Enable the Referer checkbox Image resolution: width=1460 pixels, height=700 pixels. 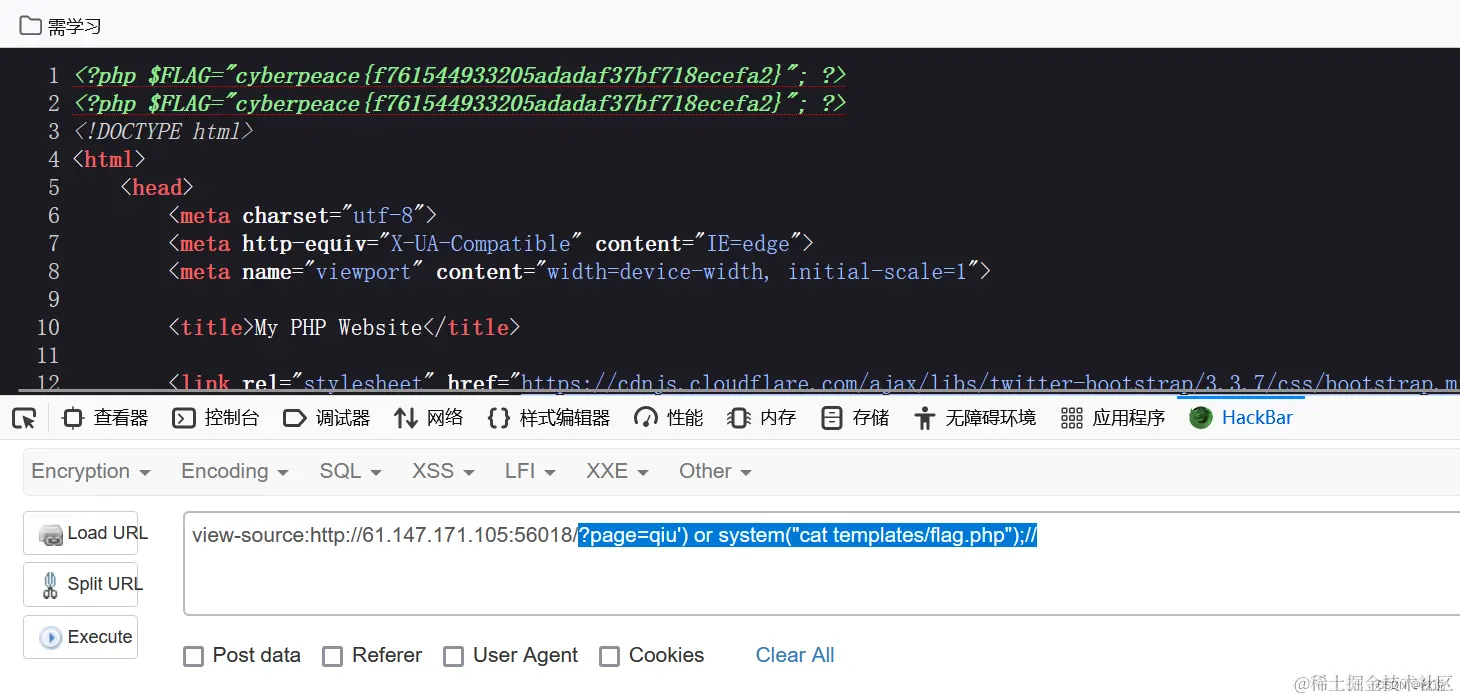(x=332, y=657)
